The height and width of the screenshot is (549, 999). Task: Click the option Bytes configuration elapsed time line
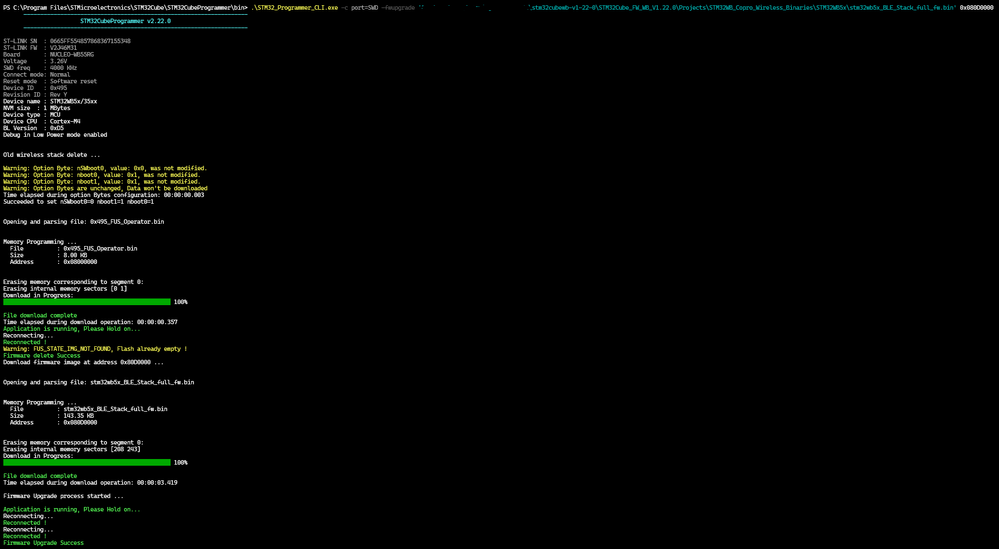104,195
